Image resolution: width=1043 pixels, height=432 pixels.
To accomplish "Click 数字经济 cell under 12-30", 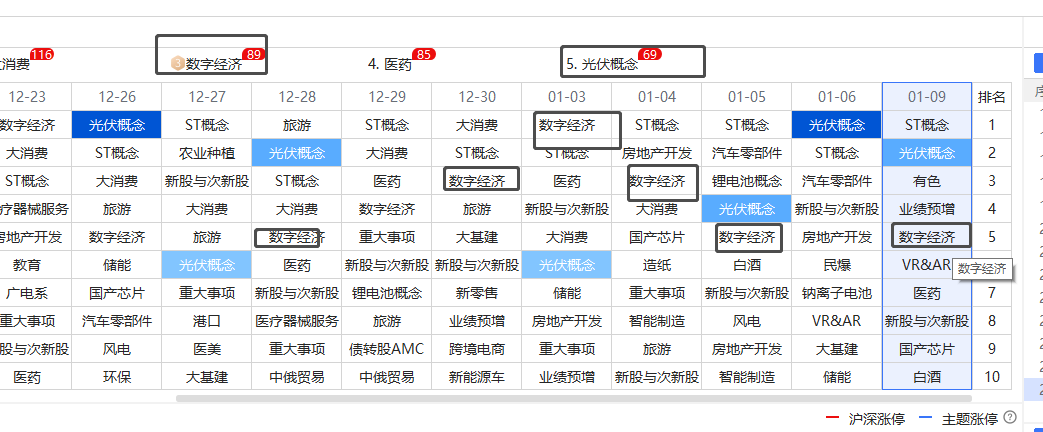I will (x=477, y=181).
